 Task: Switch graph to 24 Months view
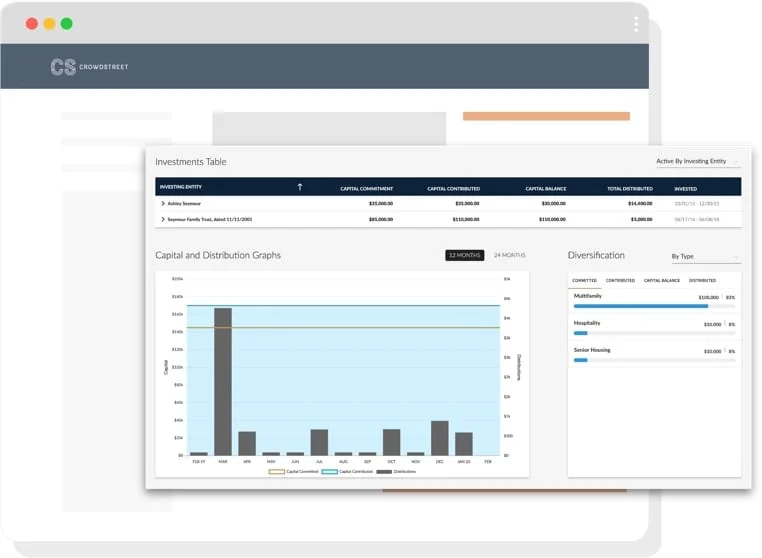(509, 255)
